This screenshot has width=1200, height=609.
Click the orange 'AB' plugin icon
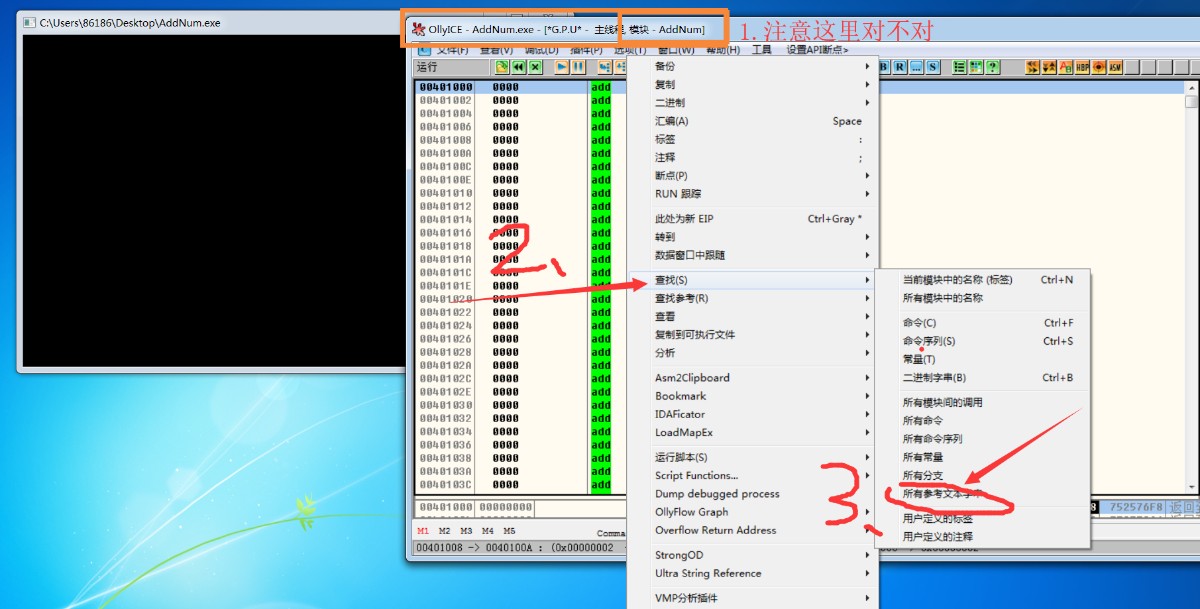click(1066, 67)
